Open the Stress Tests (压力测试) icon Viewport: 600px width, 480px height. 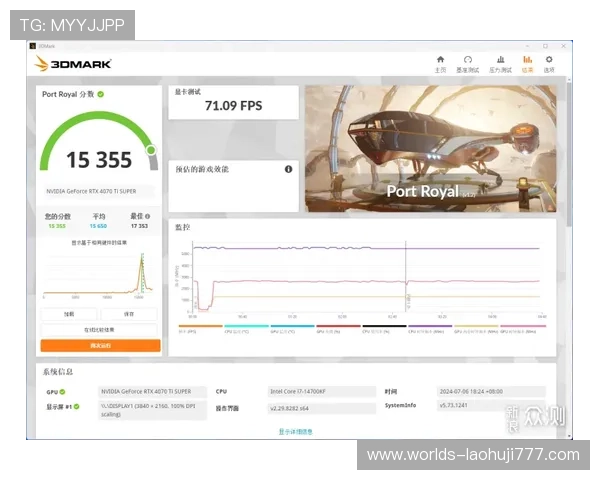tap(499, 61)
